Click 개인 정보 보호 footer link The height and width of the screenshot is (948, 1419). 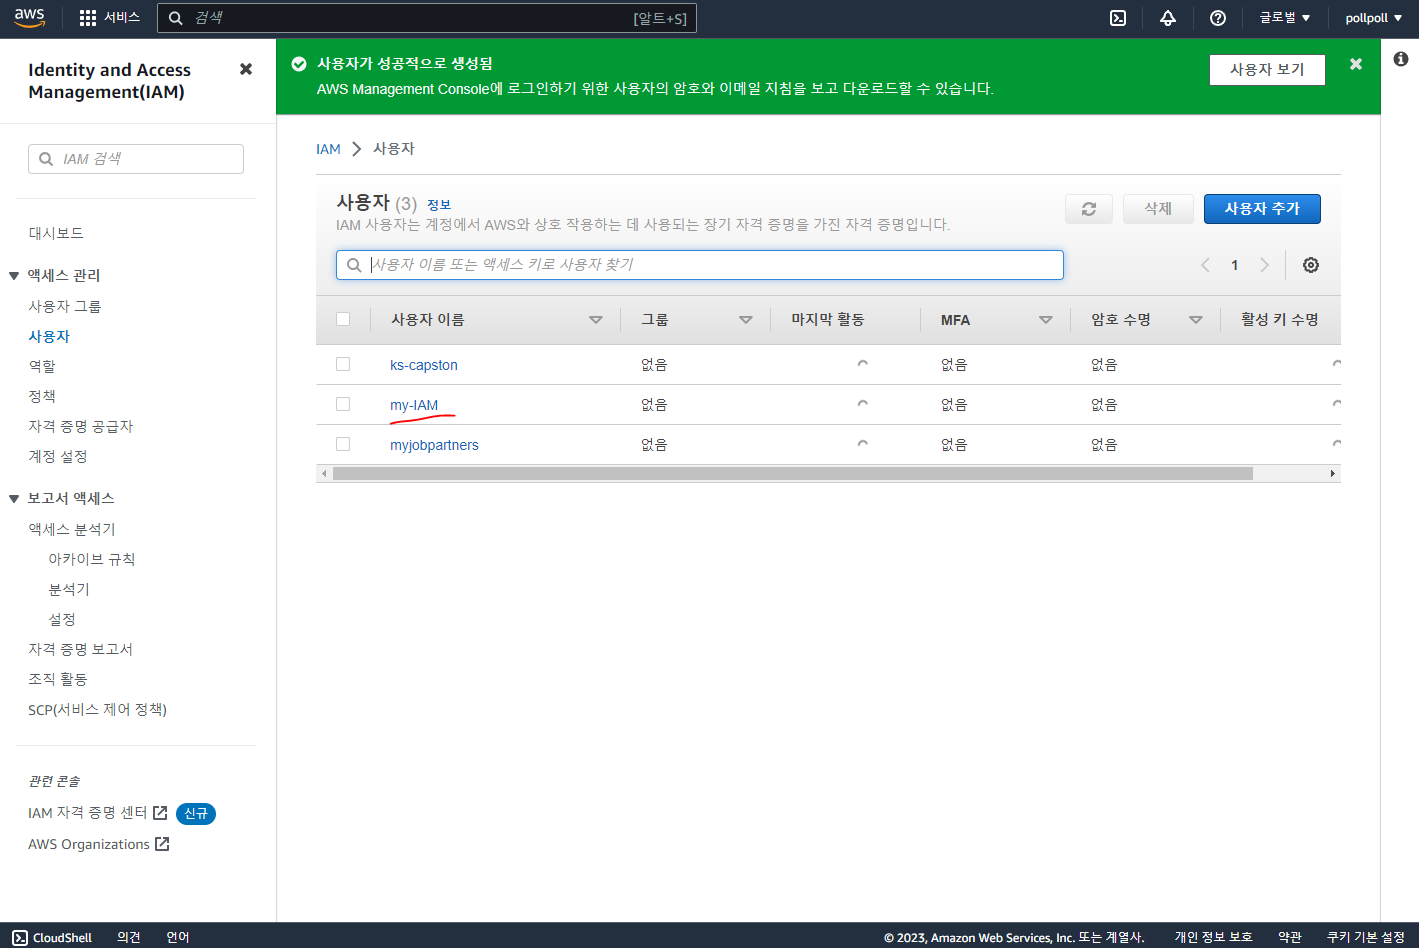pyautogui.click(x=1213, y=937)
